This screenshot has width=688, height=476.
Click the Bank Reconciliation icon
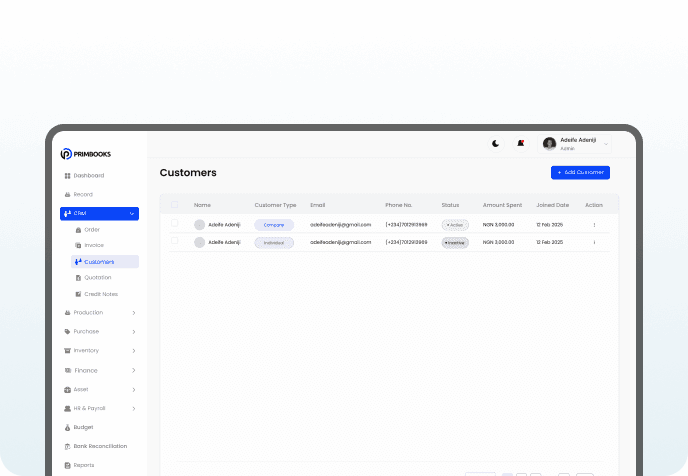point(68,447)
